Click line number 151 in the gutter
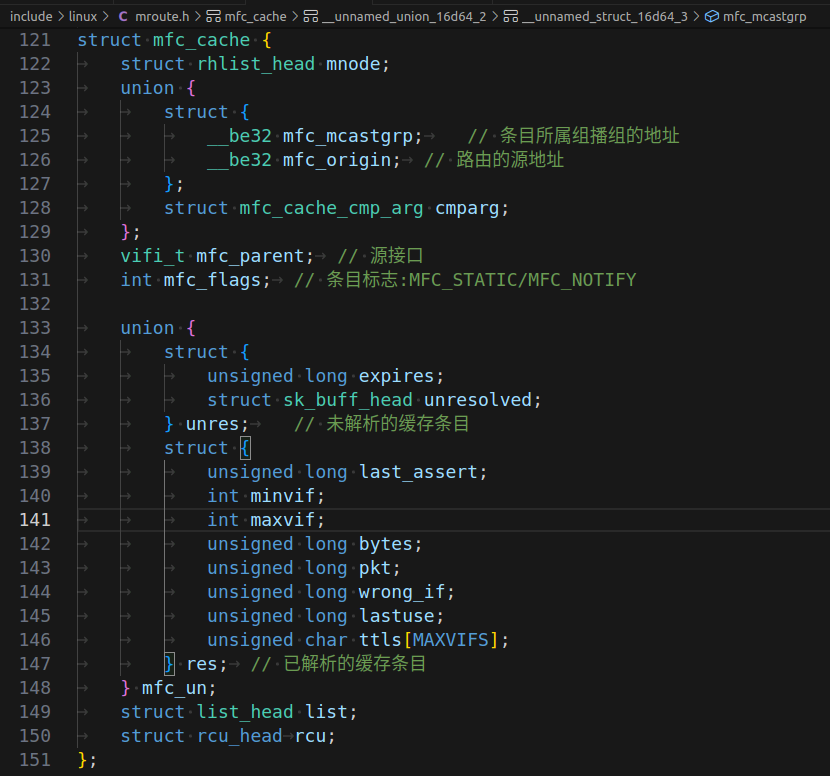Viewport: 830px width, 776px height. click(35, 760)
